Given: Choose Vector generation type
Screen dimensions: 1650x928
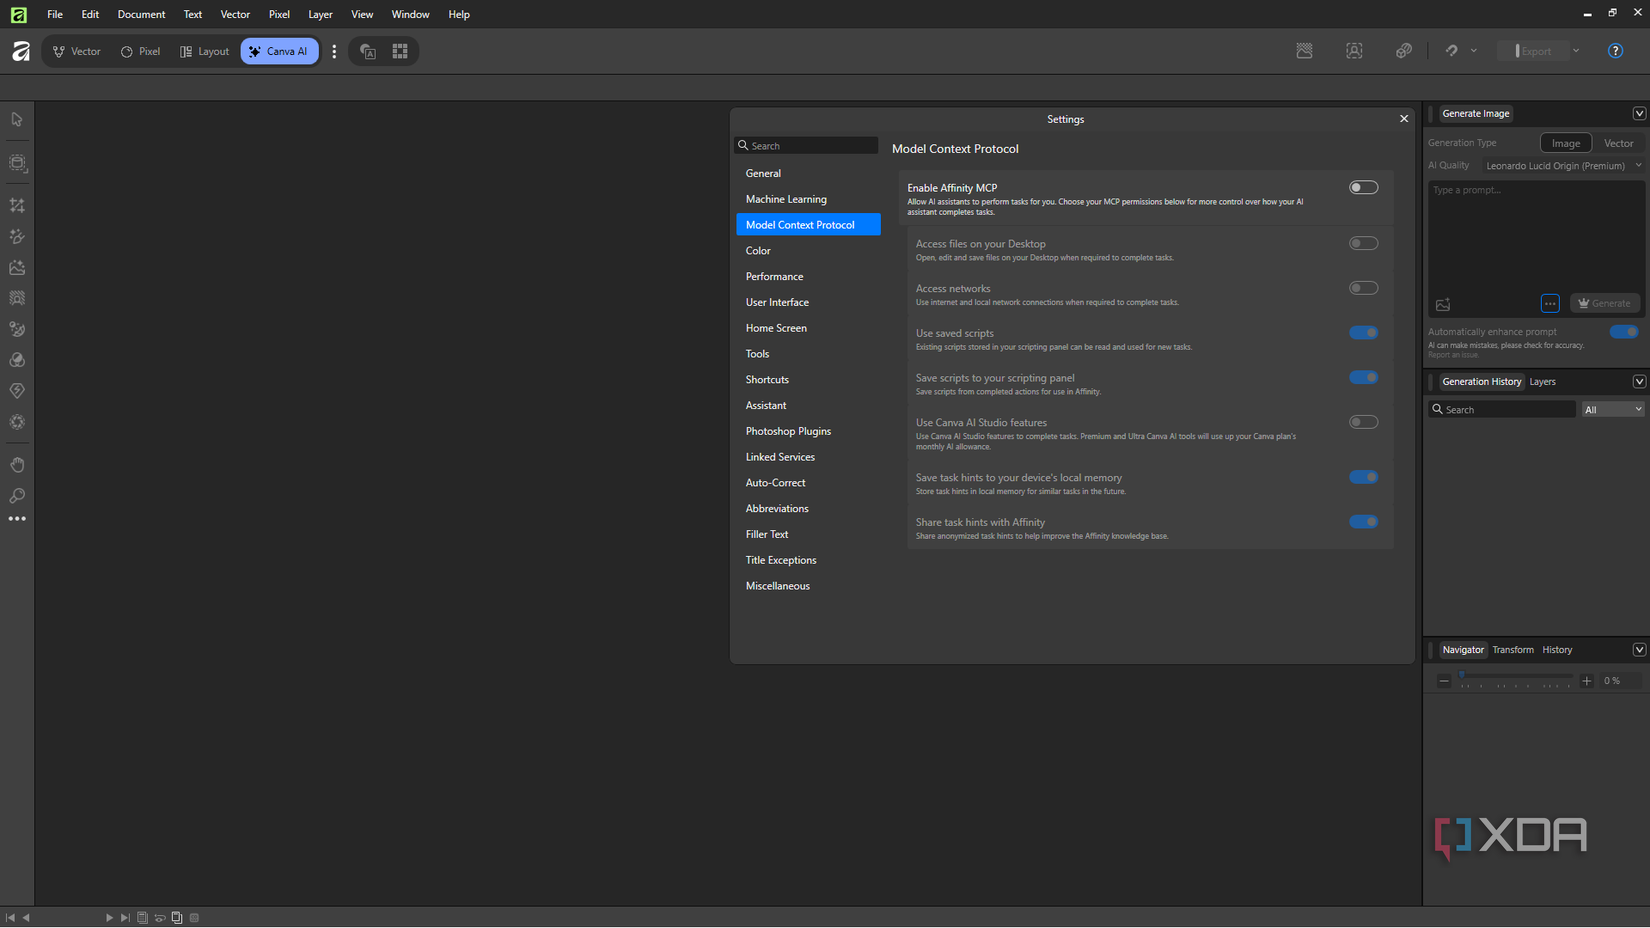Looking at the screenshot, I should point(1618,143).
